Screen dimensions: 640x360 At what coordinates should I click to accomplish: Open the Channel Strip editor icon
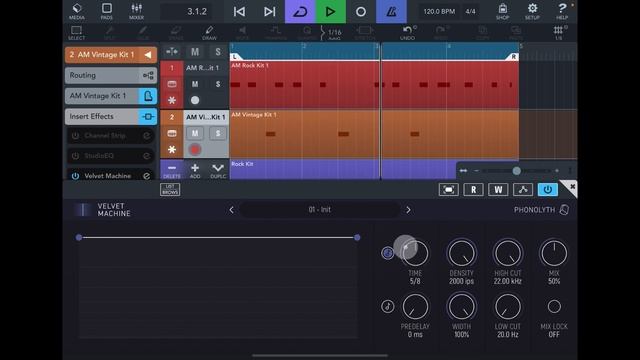point(147,136)
